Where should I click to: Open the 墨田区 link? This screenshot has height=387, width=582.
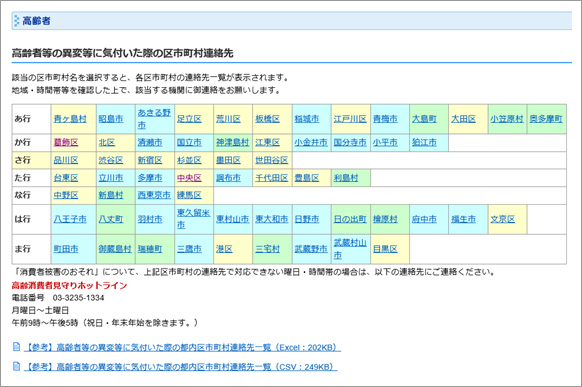228,160
